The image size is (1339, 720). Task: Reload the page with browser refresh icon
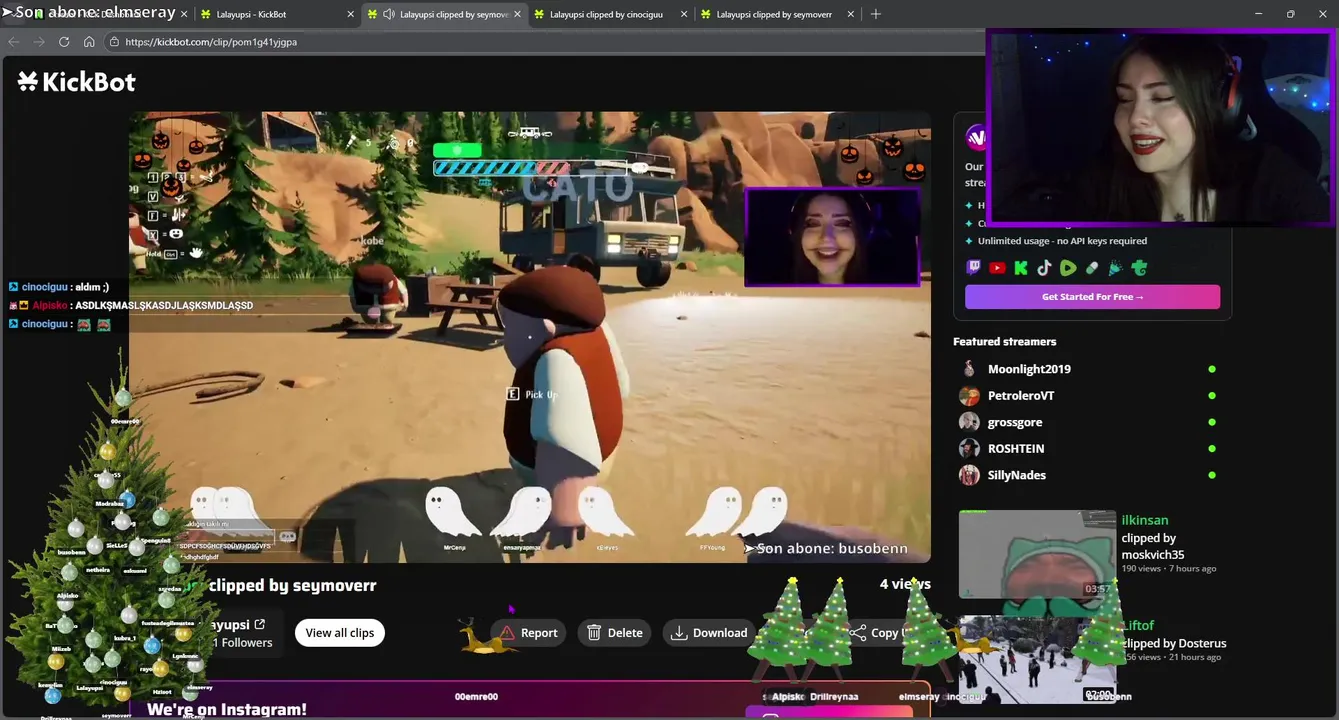point(64,42)
